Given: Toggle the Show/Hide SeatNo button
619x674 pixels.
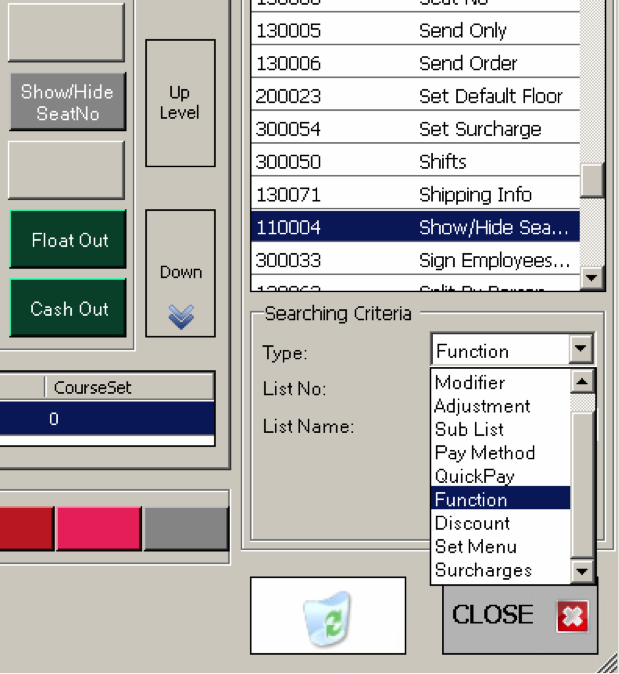Looking at the screenshot, I should pos(68,102).
